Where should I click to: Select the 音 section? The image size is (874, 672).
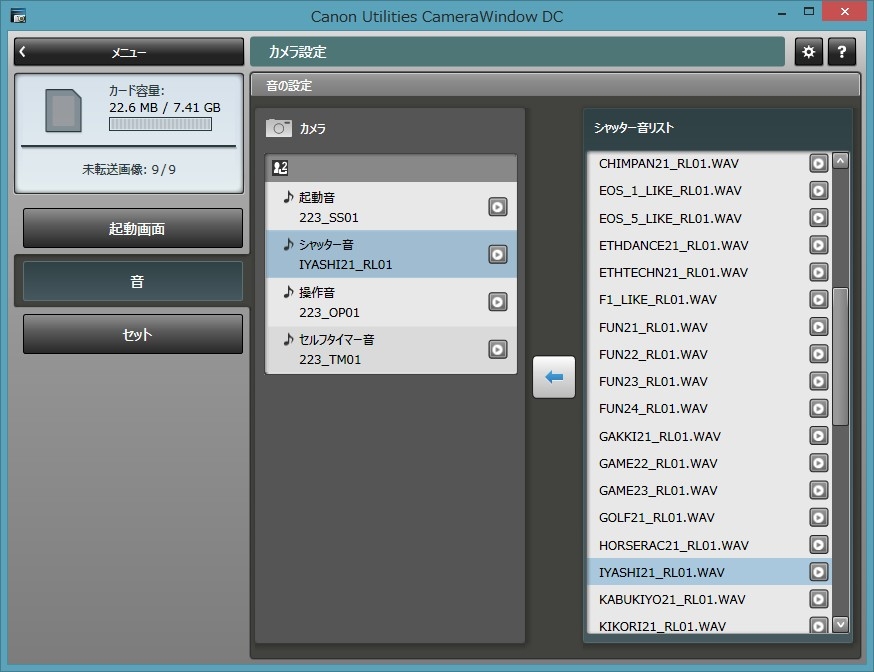(x=133, y=281)
